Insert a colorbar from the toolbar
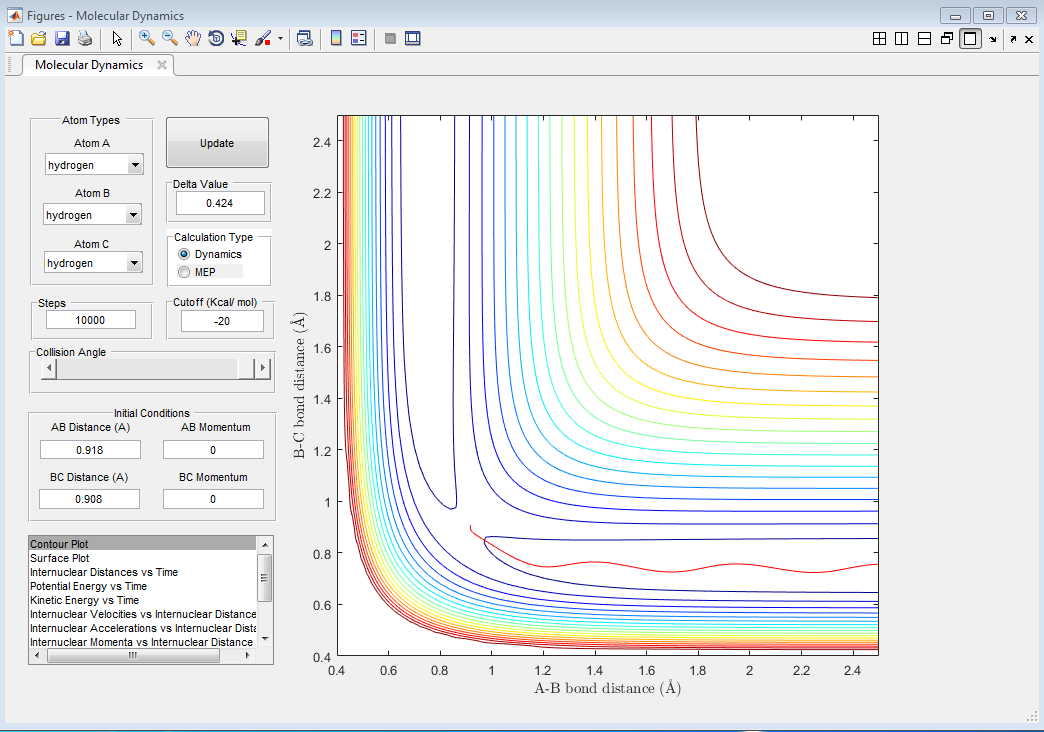The image size is (1044, 732). pyautogui.click(x=336, y=38)
